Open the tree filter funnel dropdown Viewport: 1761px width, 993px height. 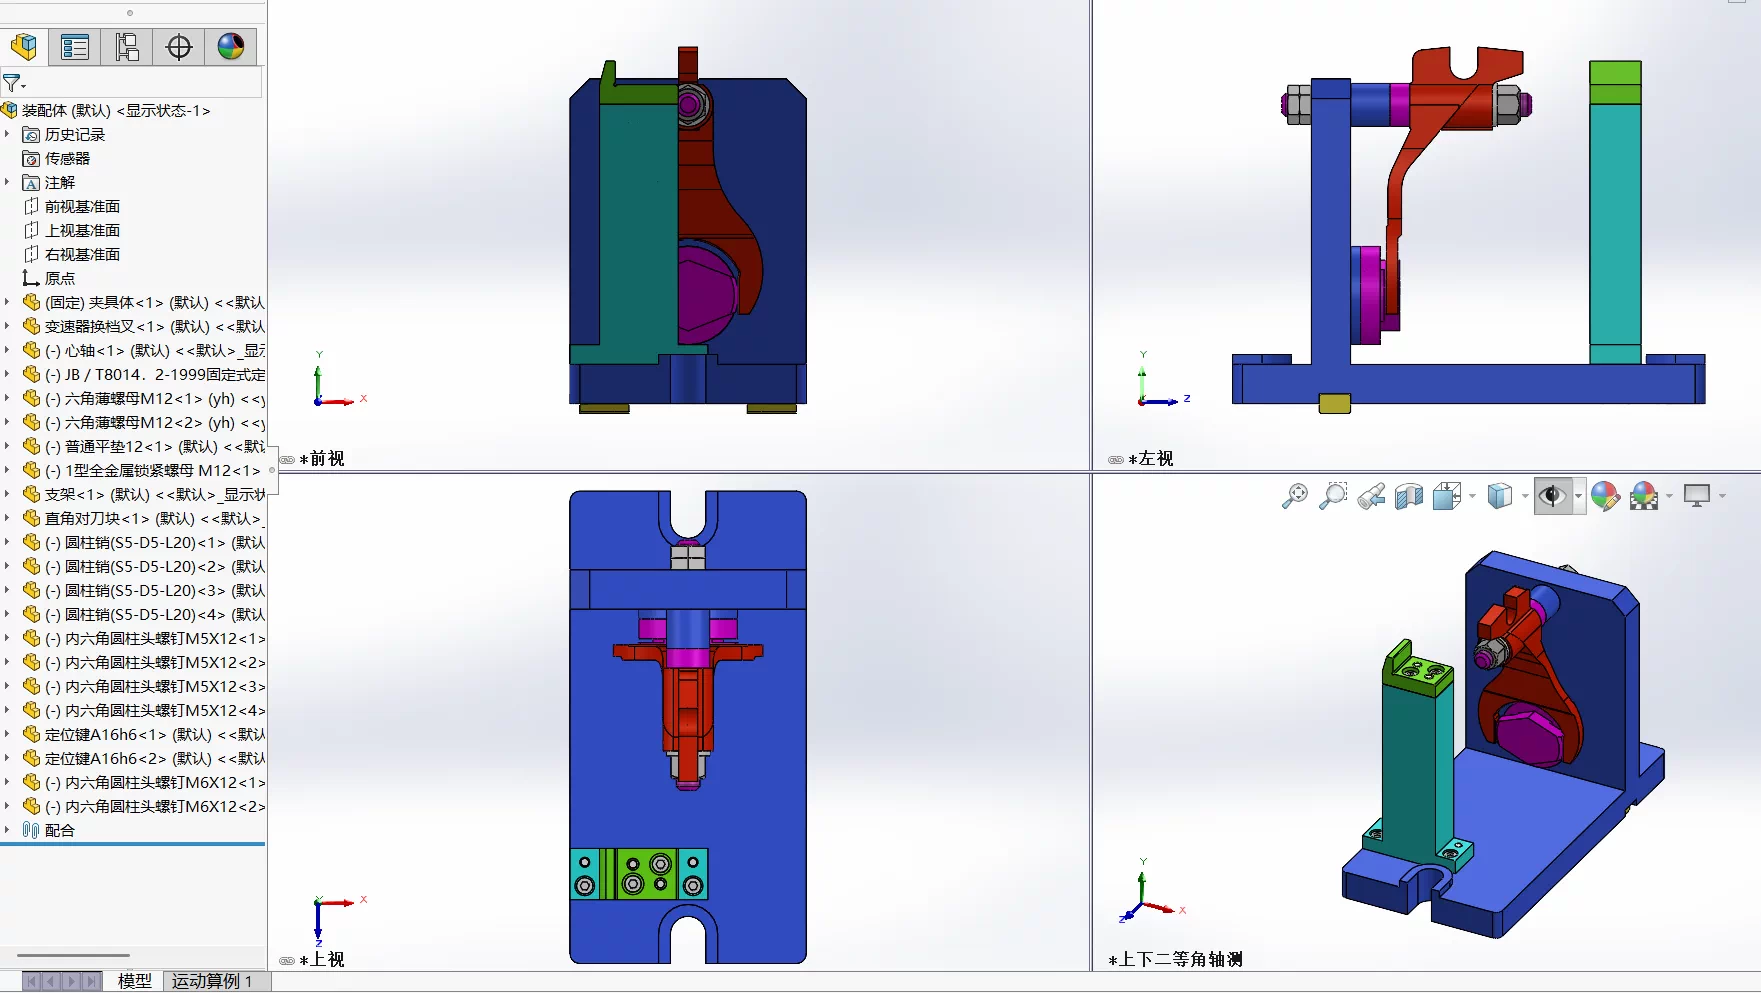coord(14,83)
